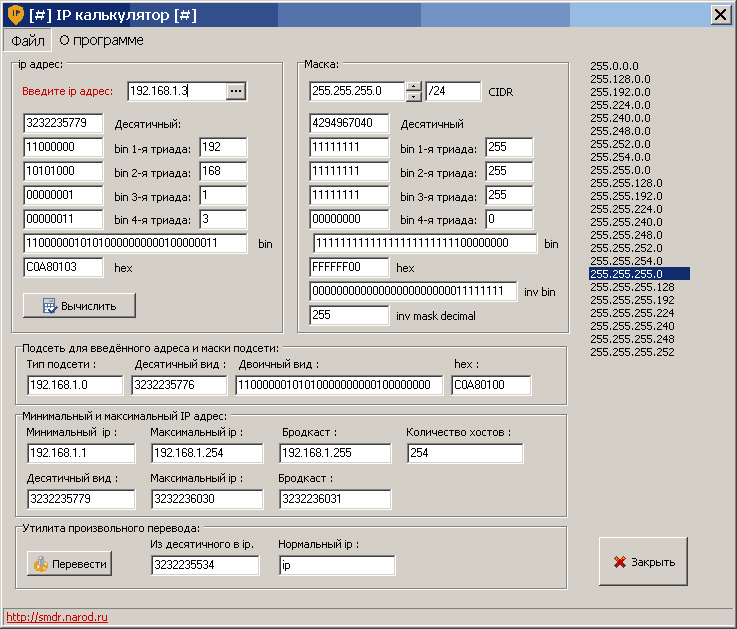Click the hex field C0A80103
The height and width of the screenshot is (629, 737).
63,267
